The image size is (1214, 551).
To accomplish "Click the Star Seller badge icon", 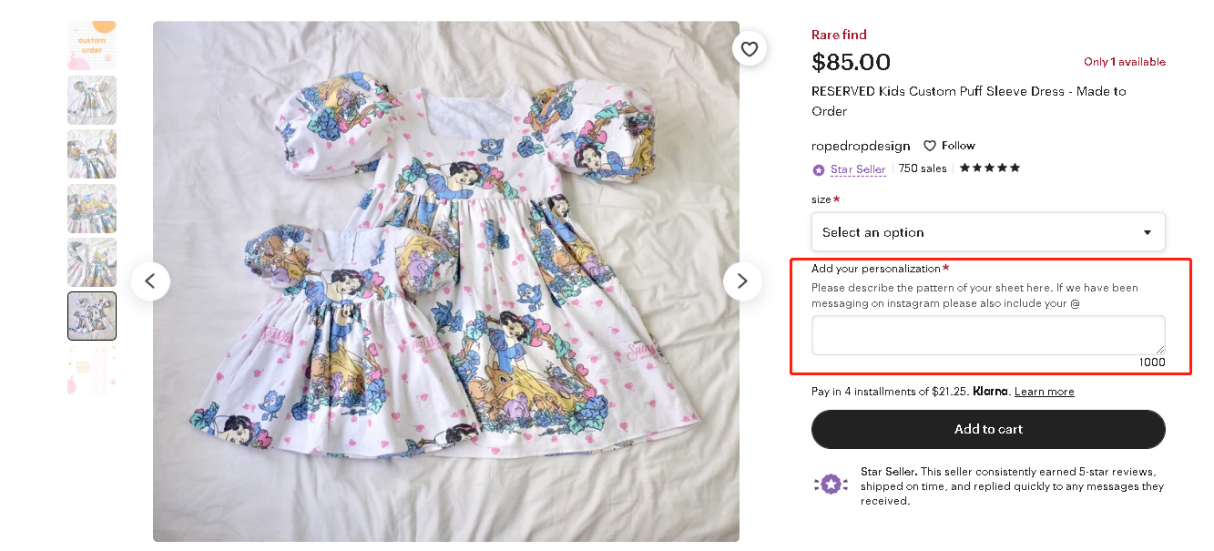I will coord(819,170).
